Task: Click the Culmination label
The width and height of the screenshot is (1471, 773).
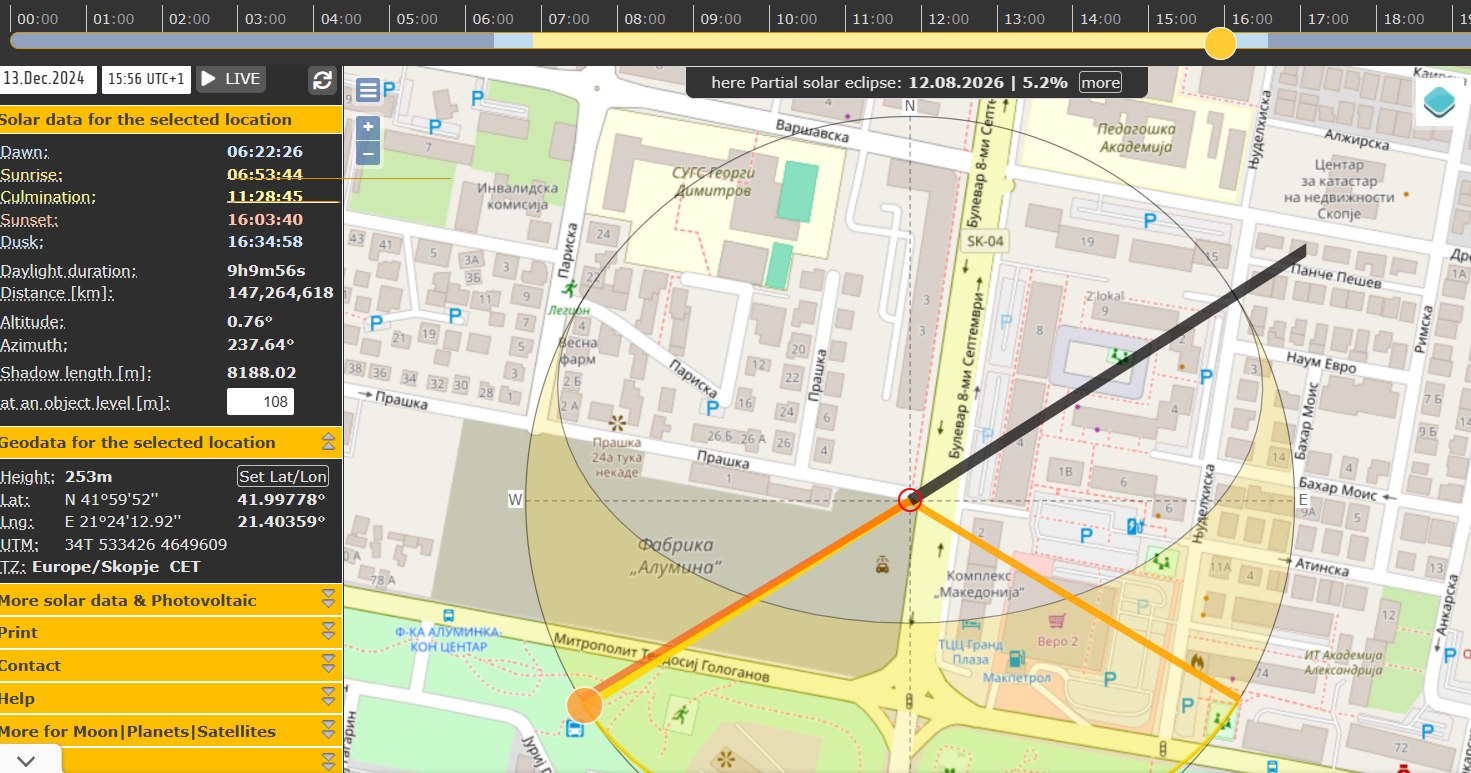Action: [48, 197]
